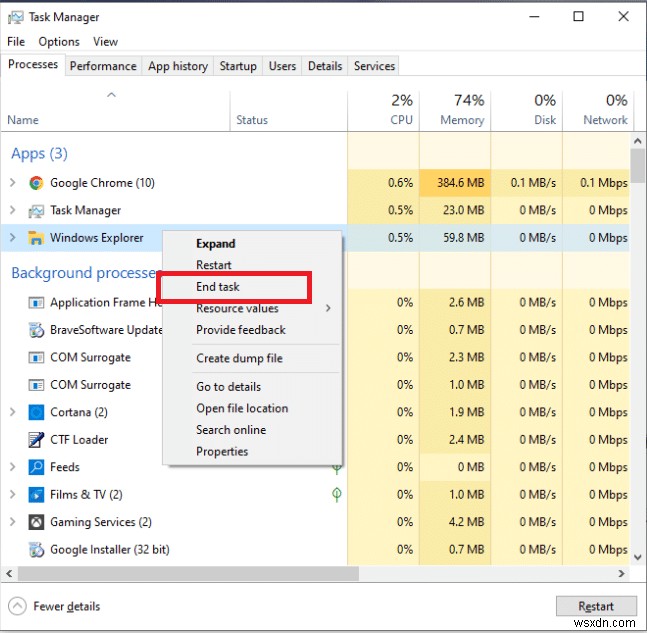Screen dimensions: 647x633
Task: Click the 384.6 MB memory cell
Action: coord(455,182)
